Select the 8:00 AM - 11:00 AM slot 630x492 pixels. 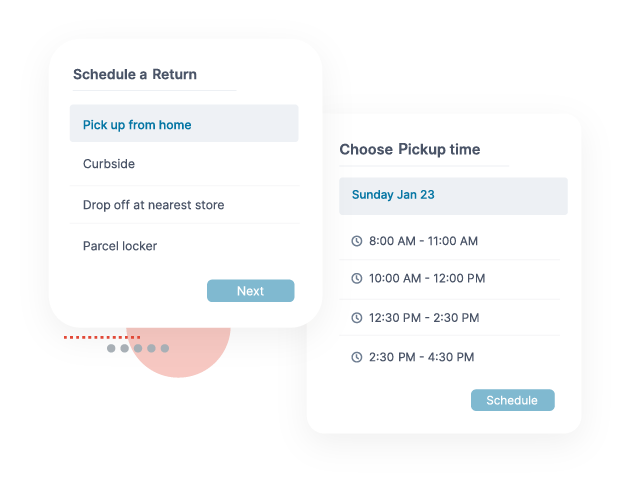click(449, 241)
